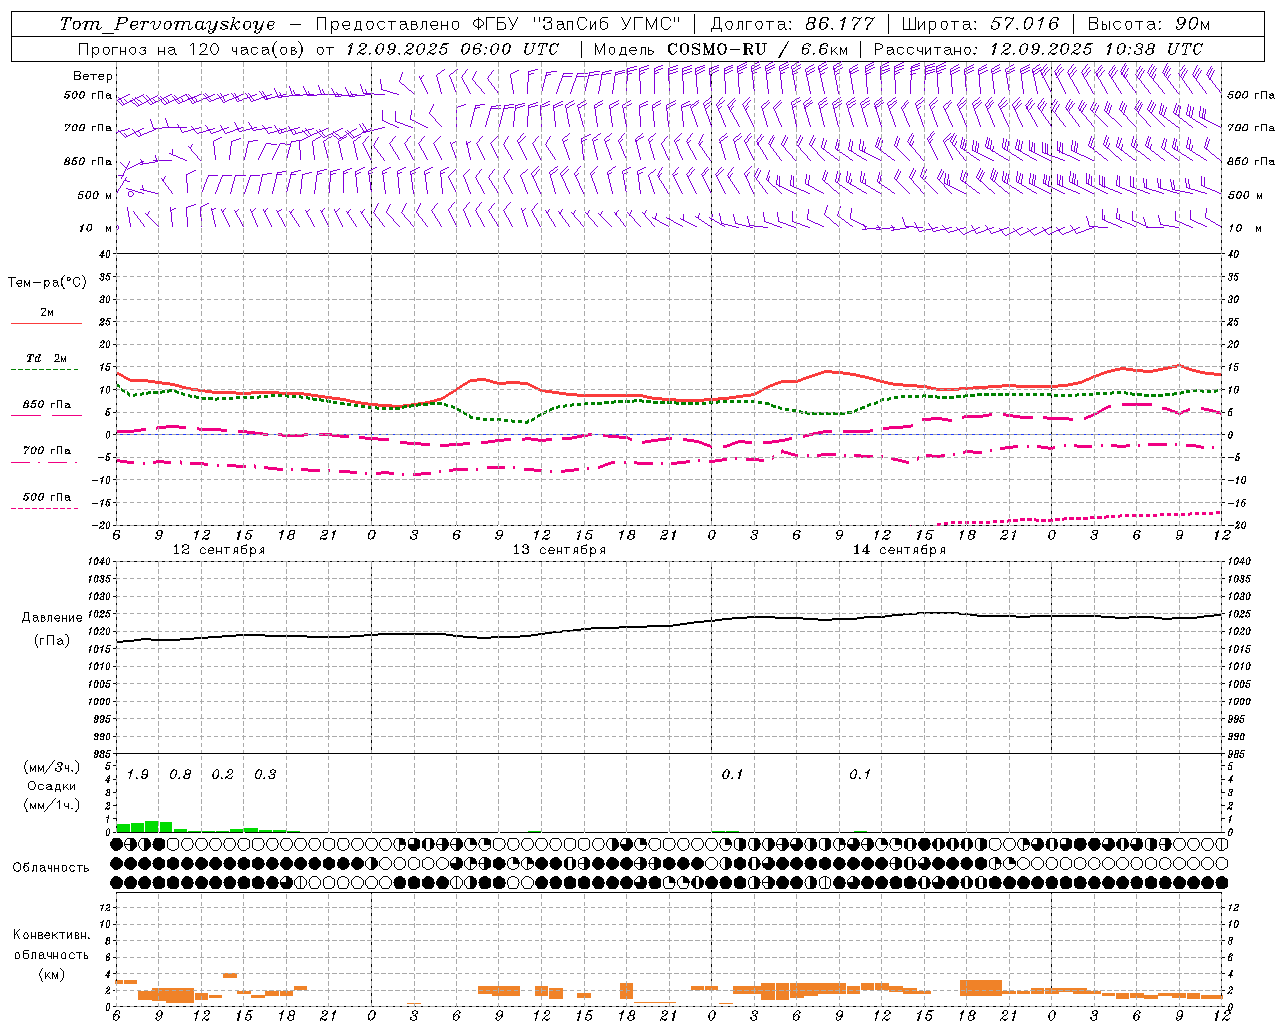Click the 0.2 precipitation amount
The image size is (1280, 1024).
pos(222,774)
